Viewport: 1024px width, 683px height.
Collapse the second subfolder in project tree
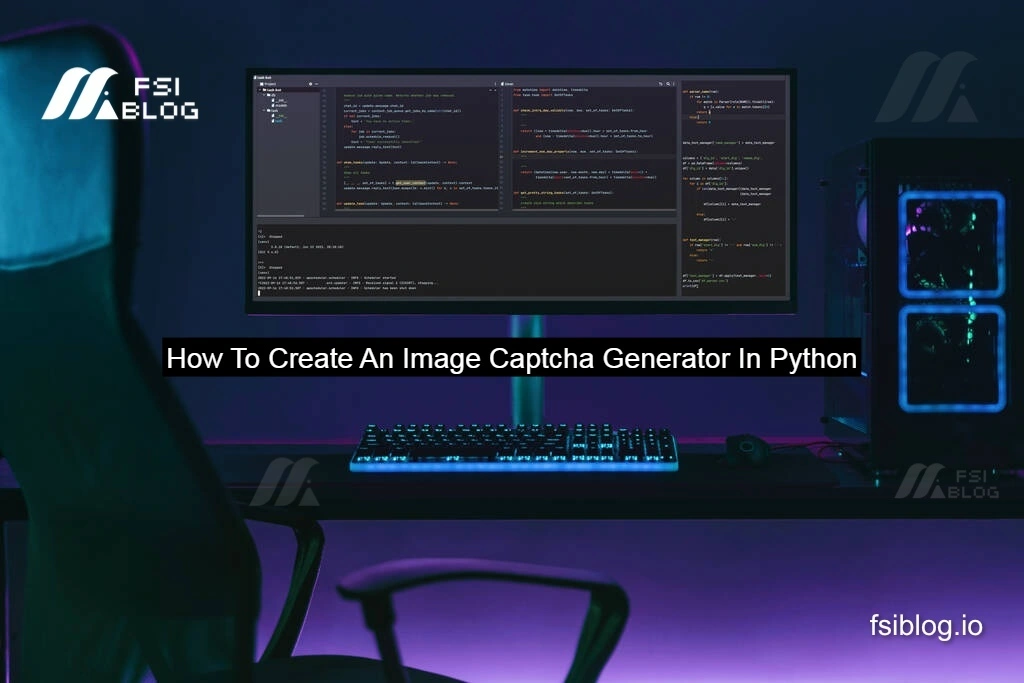click(x=264, y=111)
